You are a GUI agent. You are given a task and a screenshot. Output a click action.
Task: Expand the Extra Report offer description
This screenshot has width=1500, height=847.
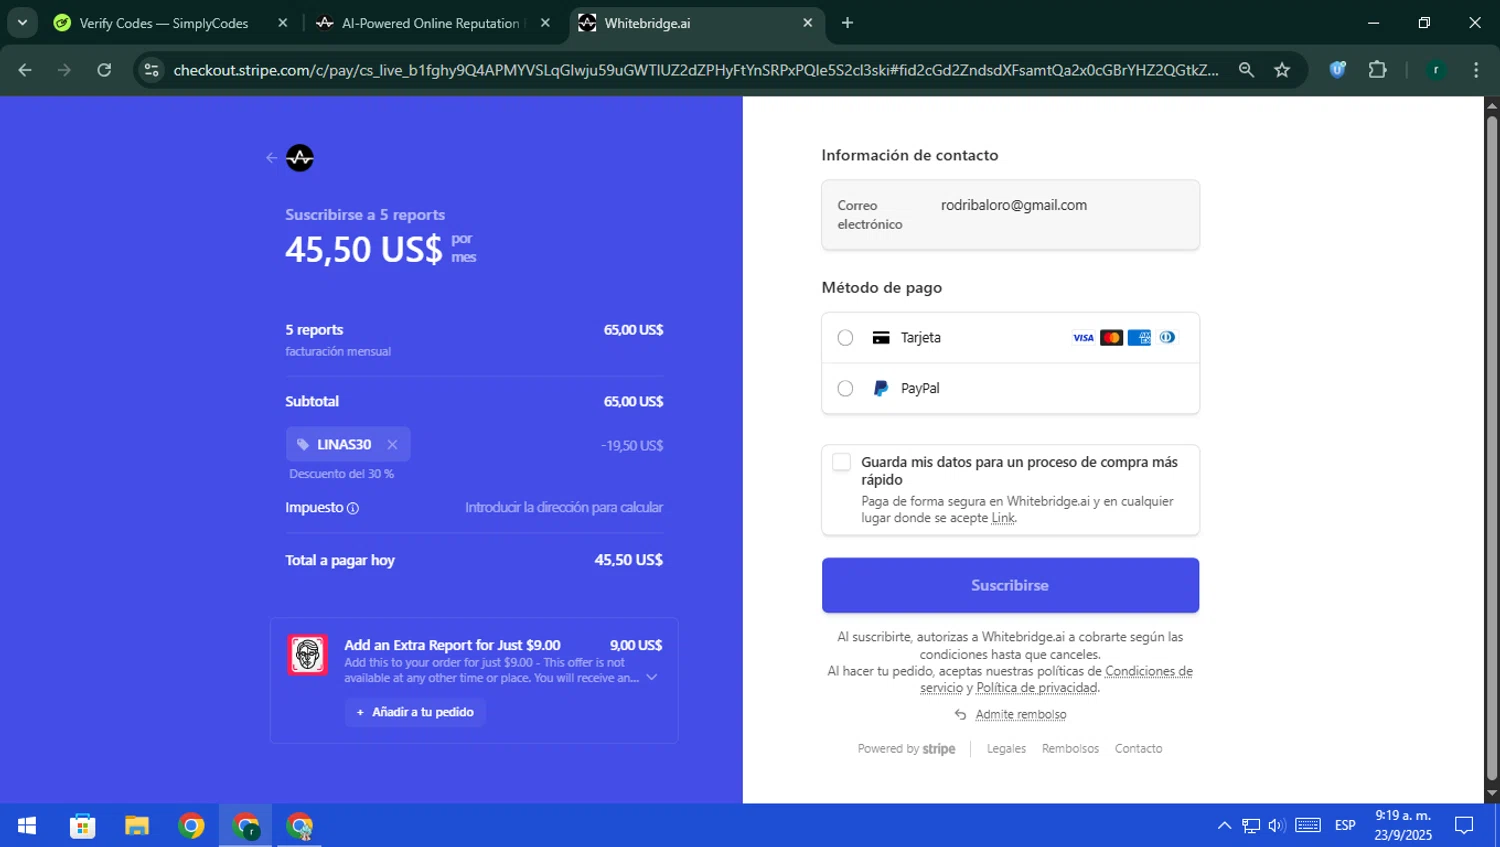pos(652,678)
